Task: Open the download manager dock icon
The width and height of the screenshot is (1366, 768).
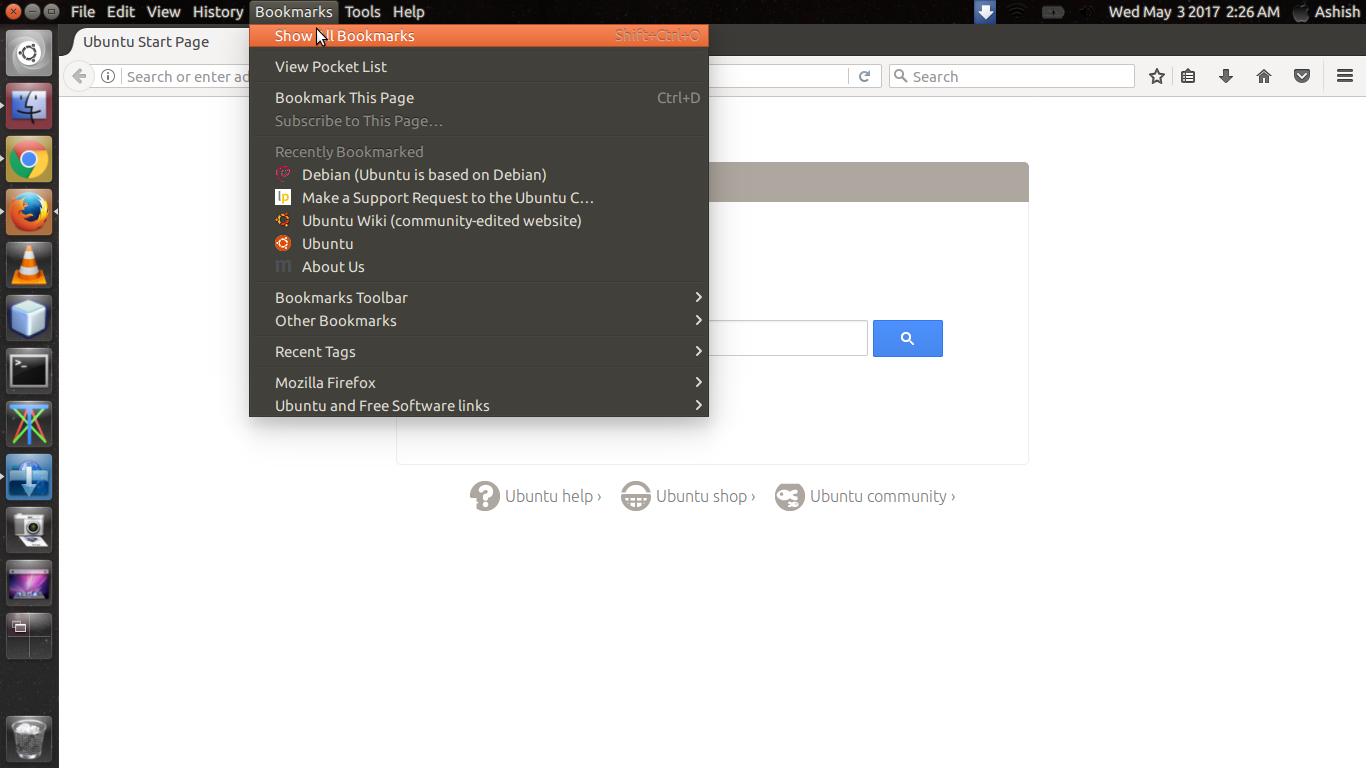Action: (29, 477)
